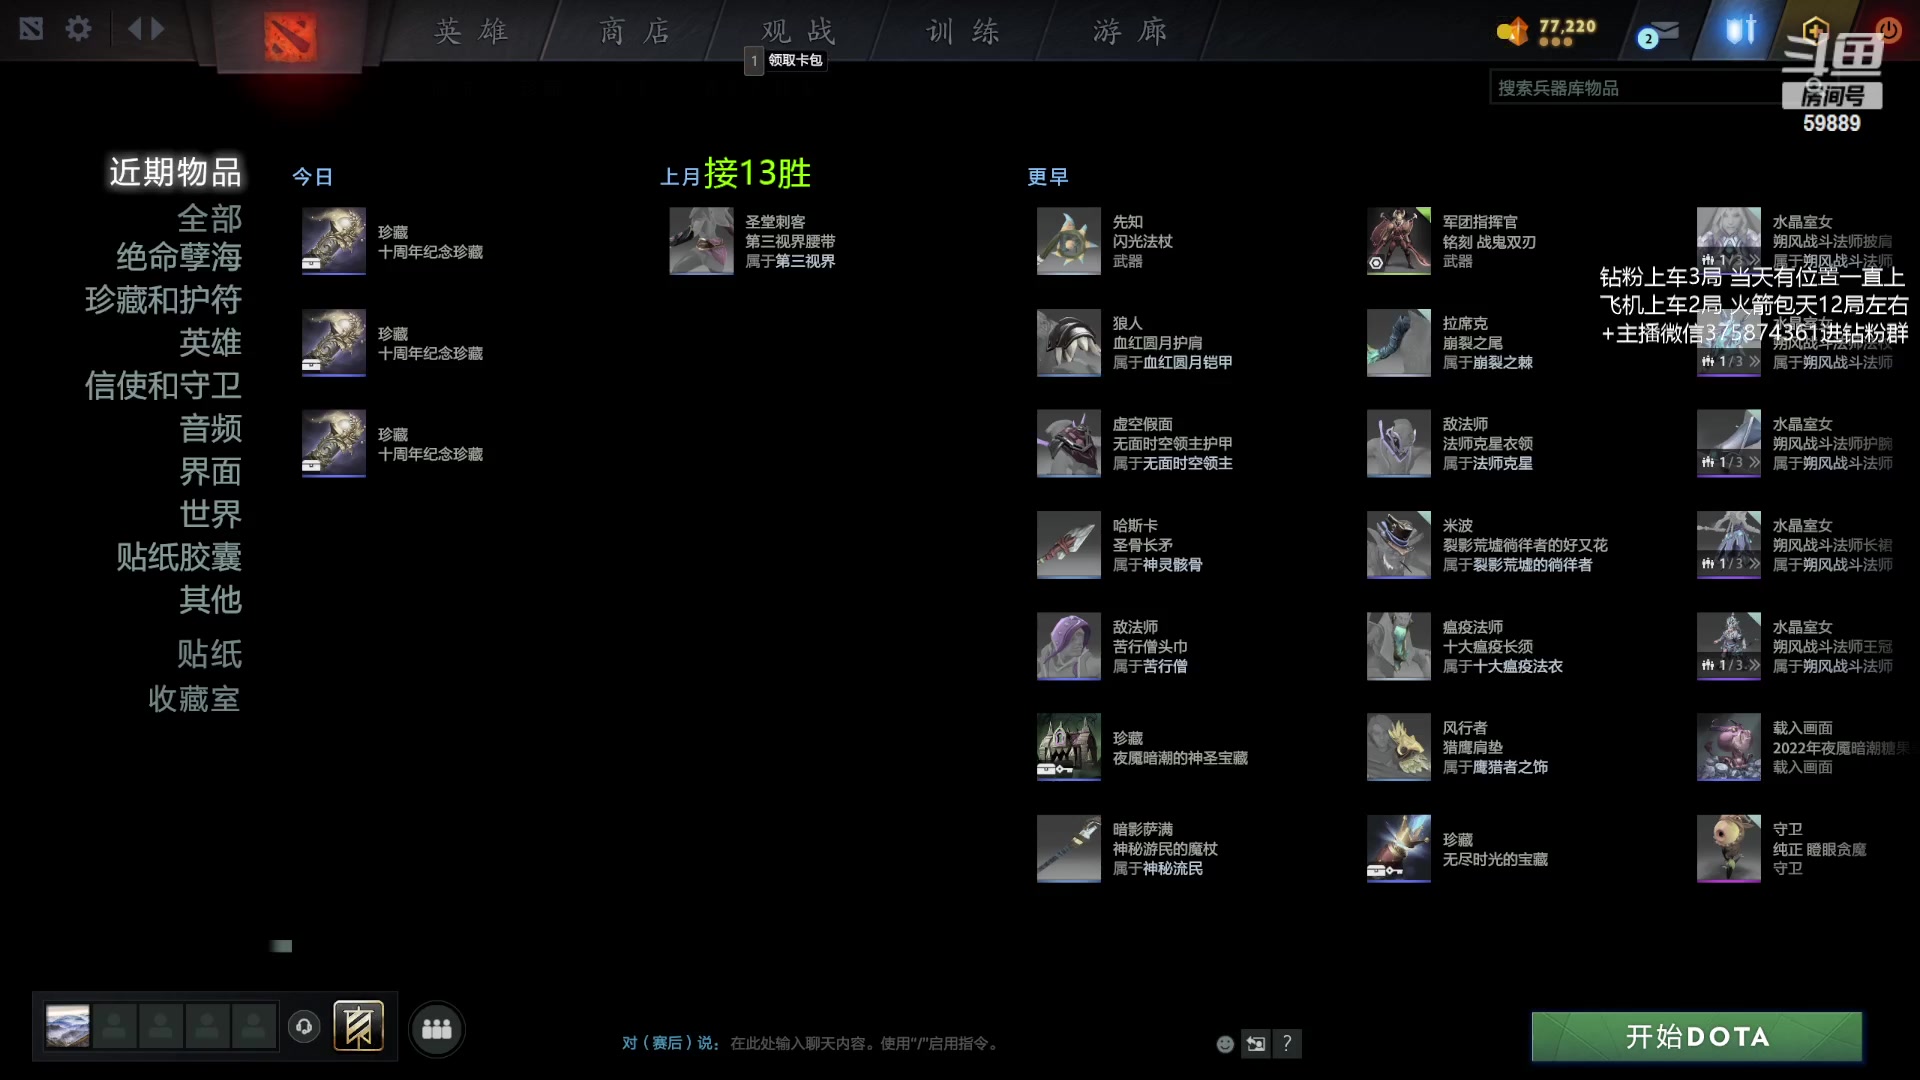The height and width of the screenshot is (1080, 1920).
Task: Click the chat popout window icon
Action: pos(1256,1044)
